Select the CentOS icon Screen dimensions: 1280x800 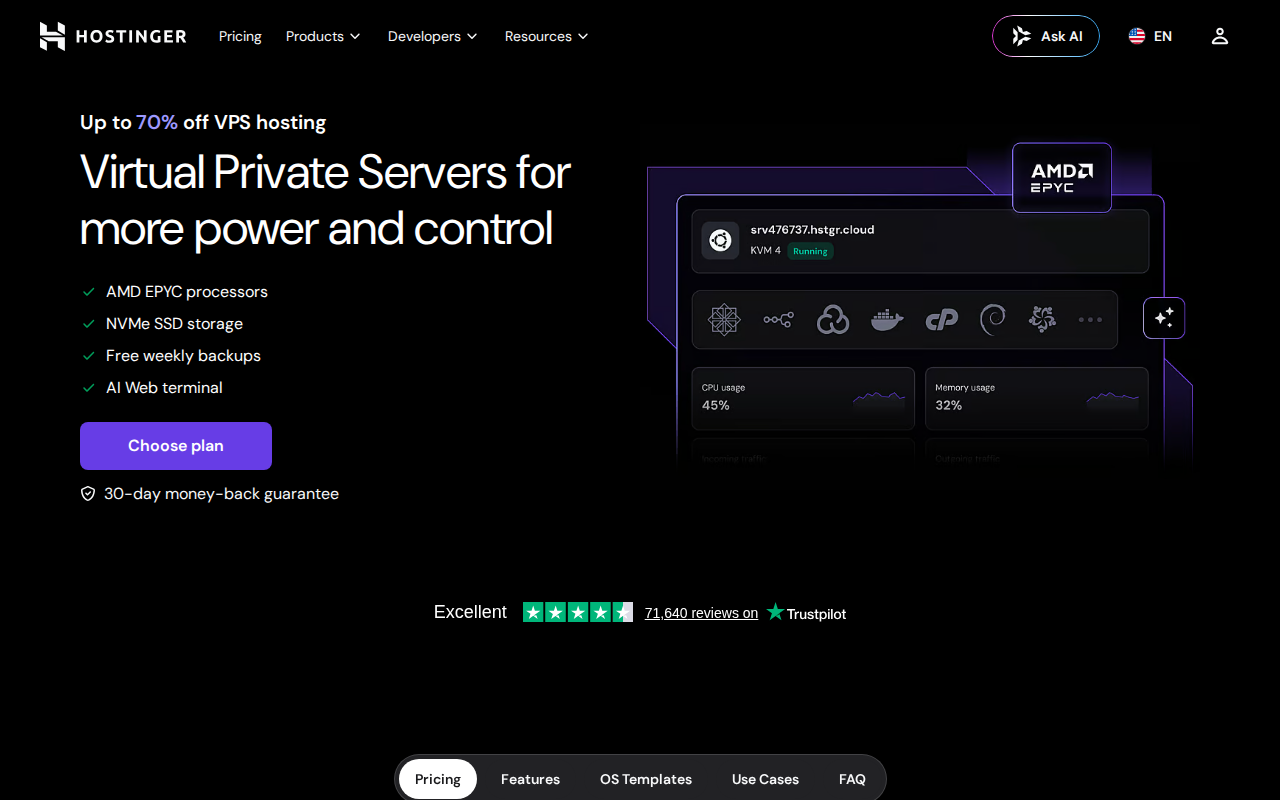[724, 319]
